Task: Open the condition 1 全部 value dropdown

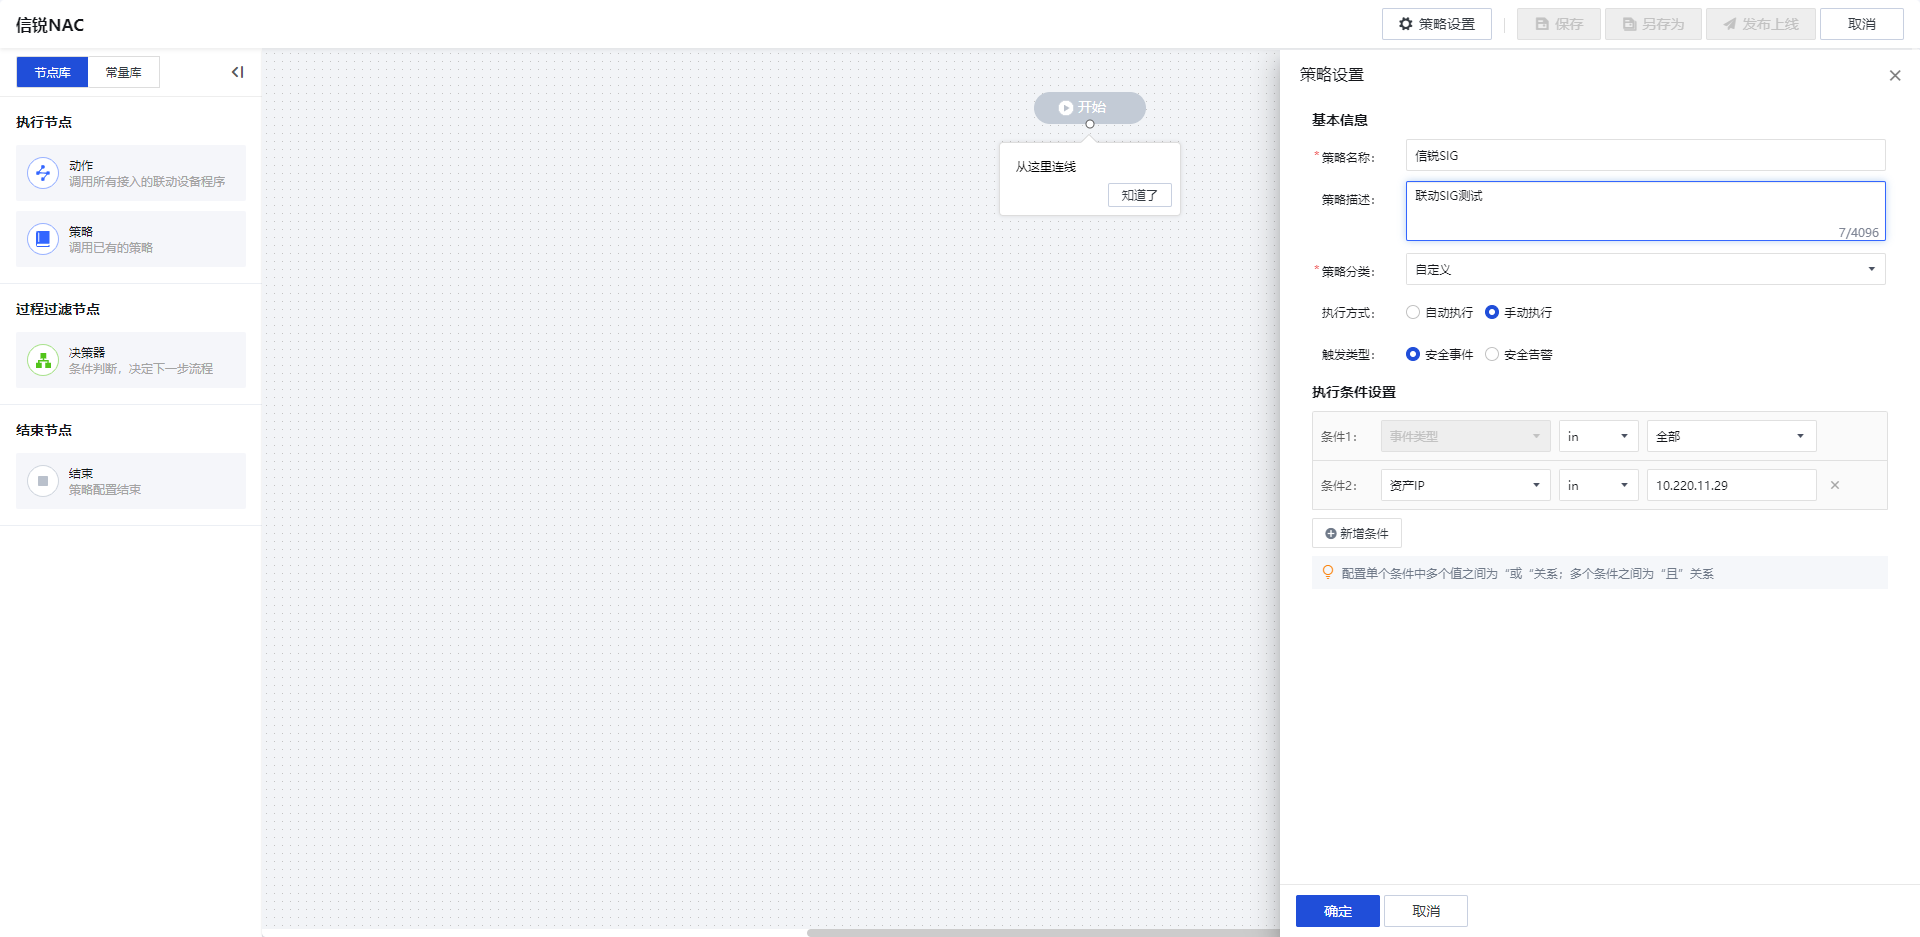Action: point(1731,436)
